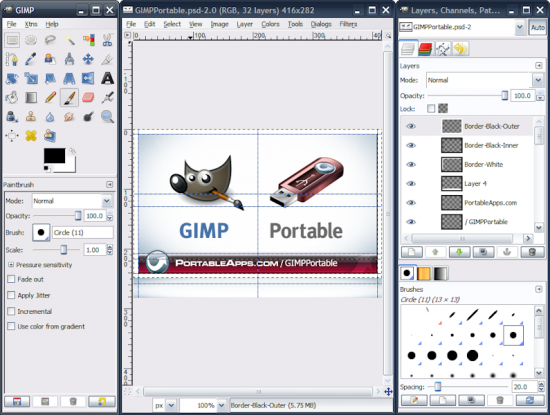The image size is (550, 415).
Task: Click the brush Spacing slider
Action: click(x=468, y=387)
